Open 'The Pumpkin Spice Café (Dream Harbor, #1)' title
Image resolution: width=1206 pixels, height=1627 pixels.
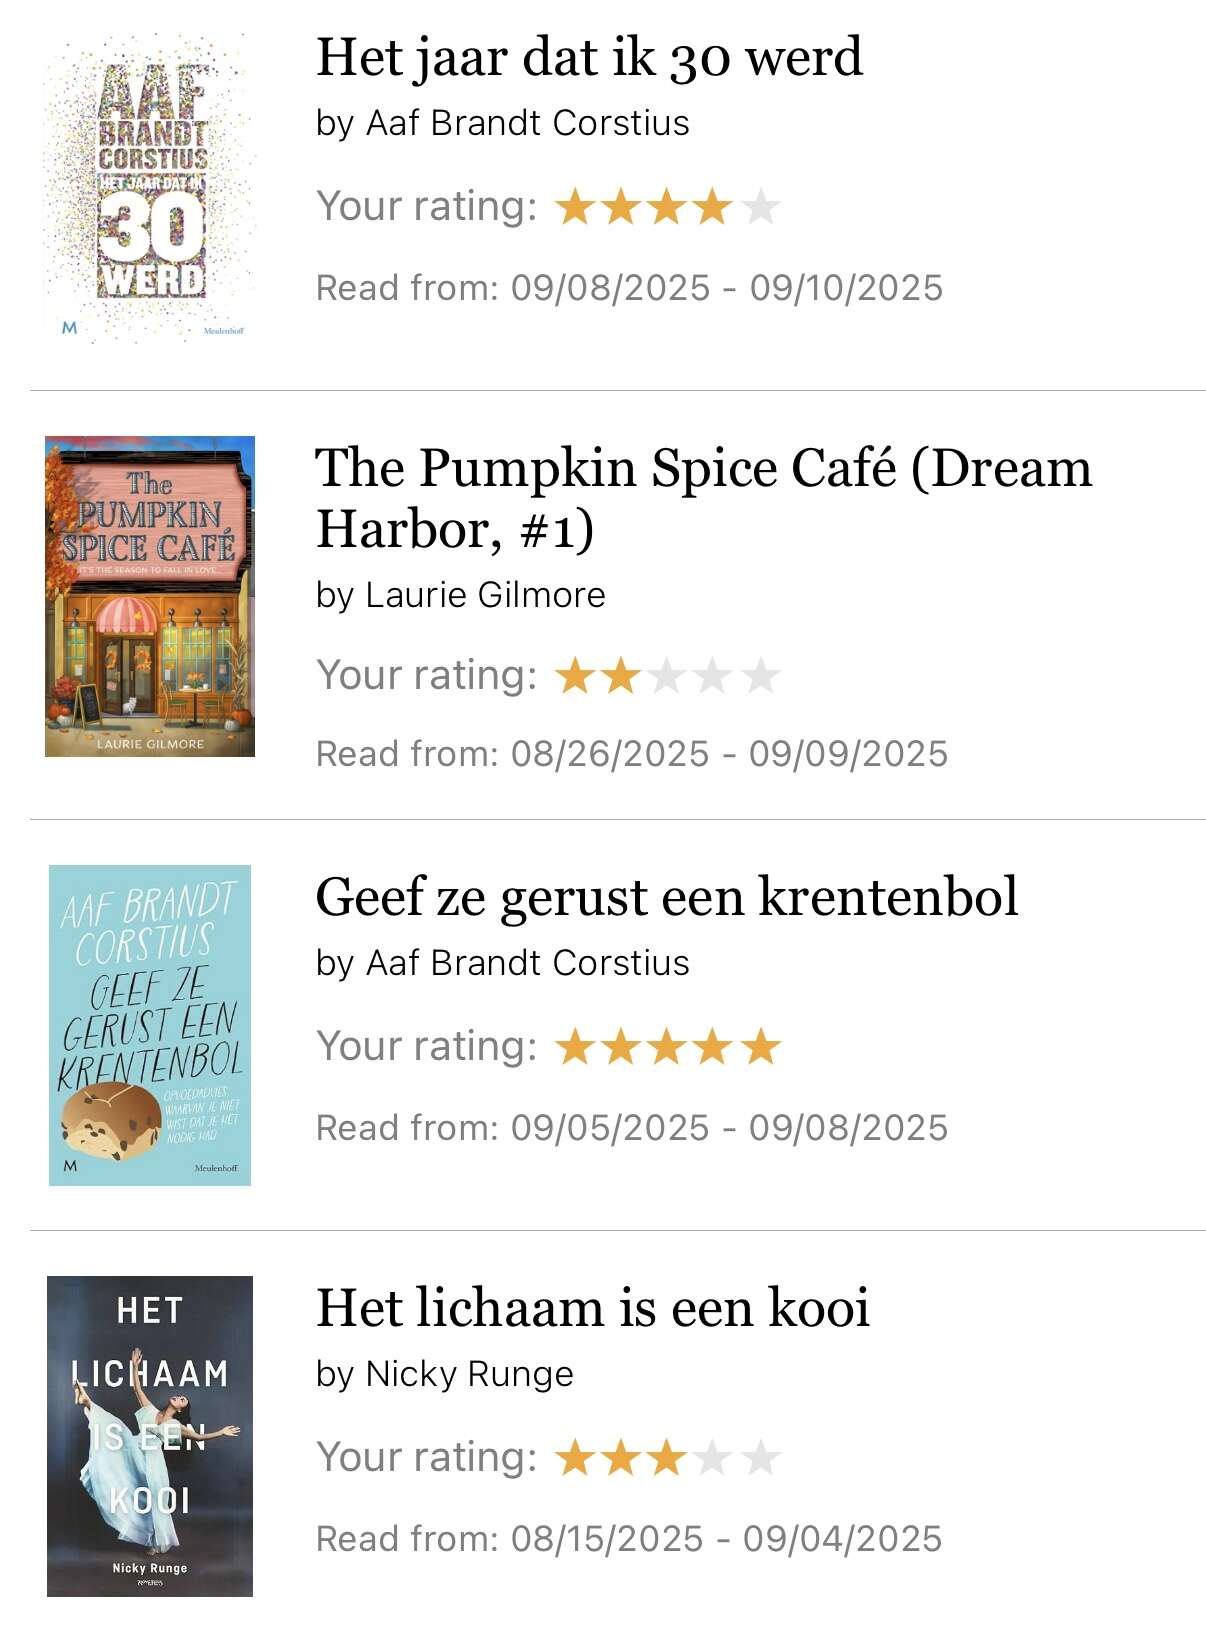[x=703, y=497]
